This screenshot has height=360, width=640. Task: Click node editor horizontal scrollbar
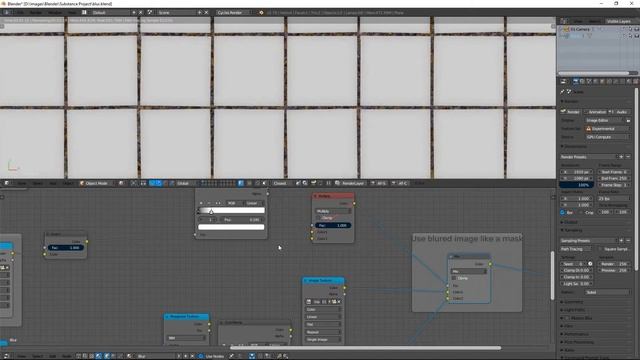click(x=366, y=348)
